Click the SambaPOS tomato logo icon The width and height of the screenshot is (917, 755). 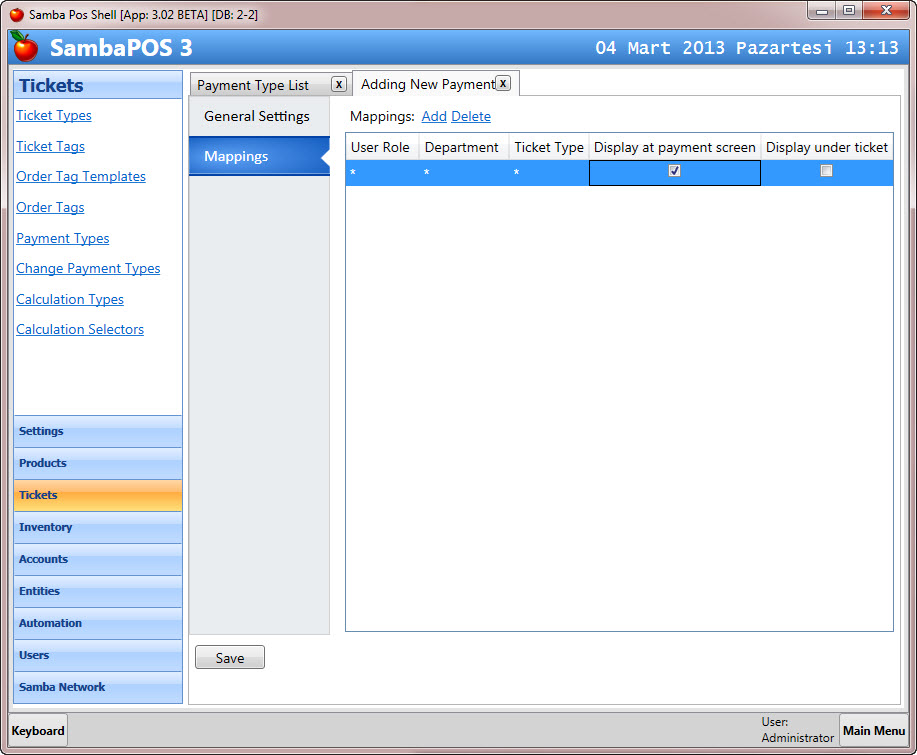coord(25,47)
